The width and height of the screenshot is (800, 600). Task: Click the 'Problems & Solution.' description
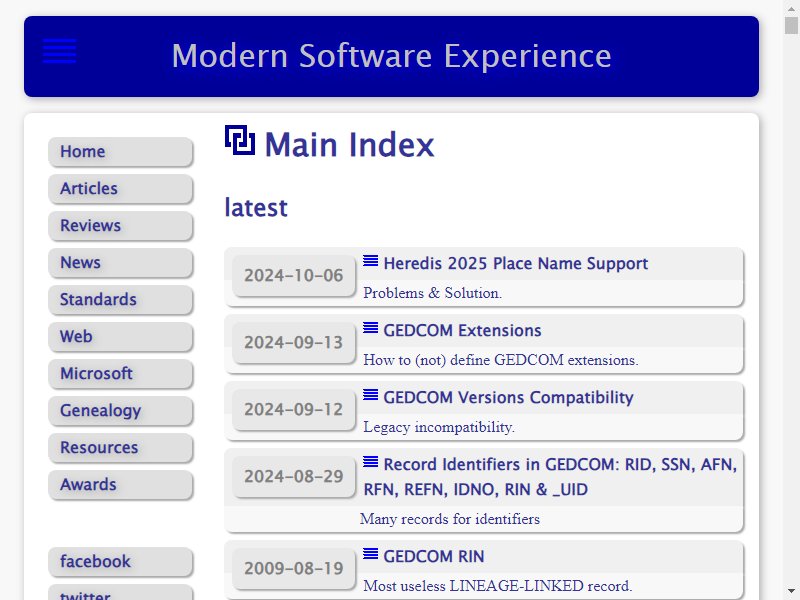(432, 293)
